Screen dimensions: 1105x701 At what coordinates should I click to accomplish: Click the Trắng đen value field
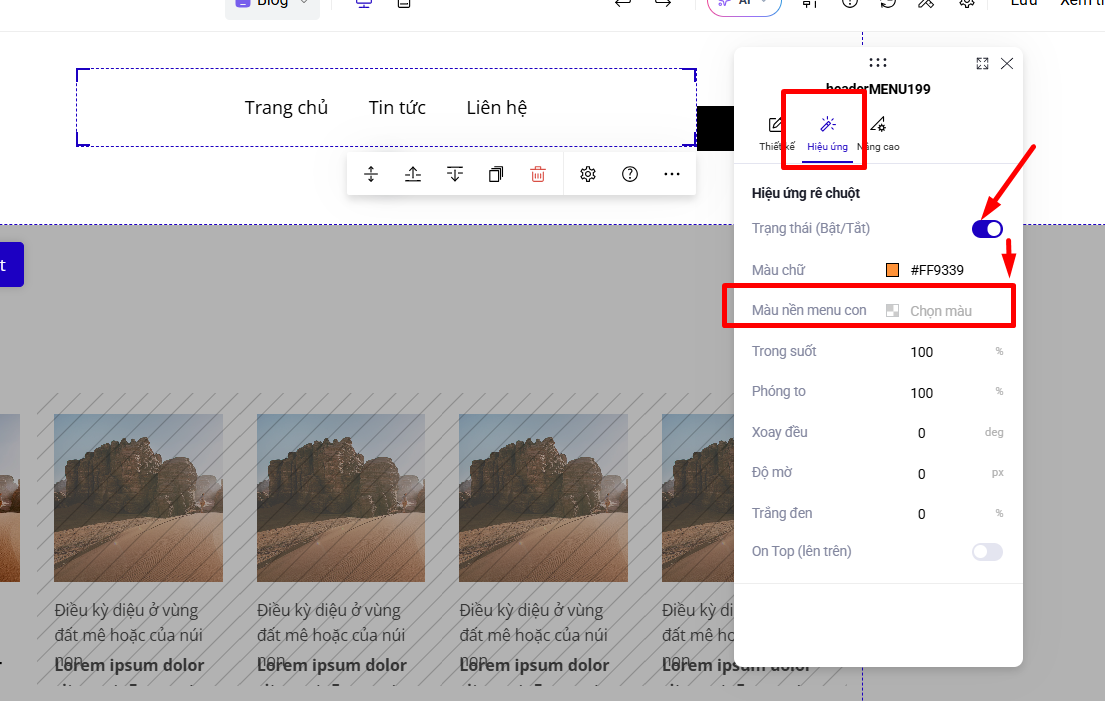[922, 514]
